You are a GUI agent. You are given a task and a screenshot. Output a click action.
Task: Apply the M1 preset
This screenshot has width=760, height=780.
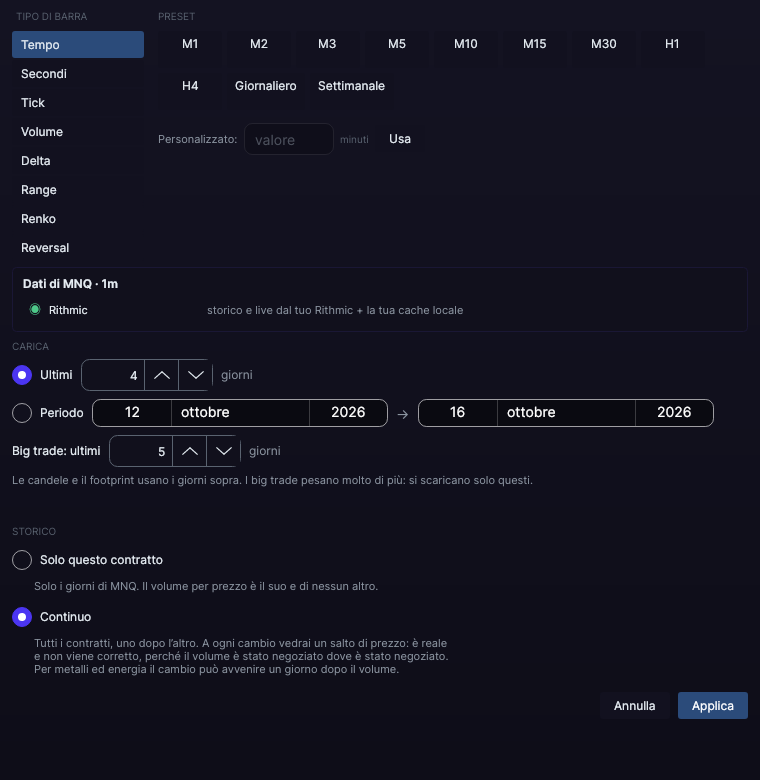(190, 44)
